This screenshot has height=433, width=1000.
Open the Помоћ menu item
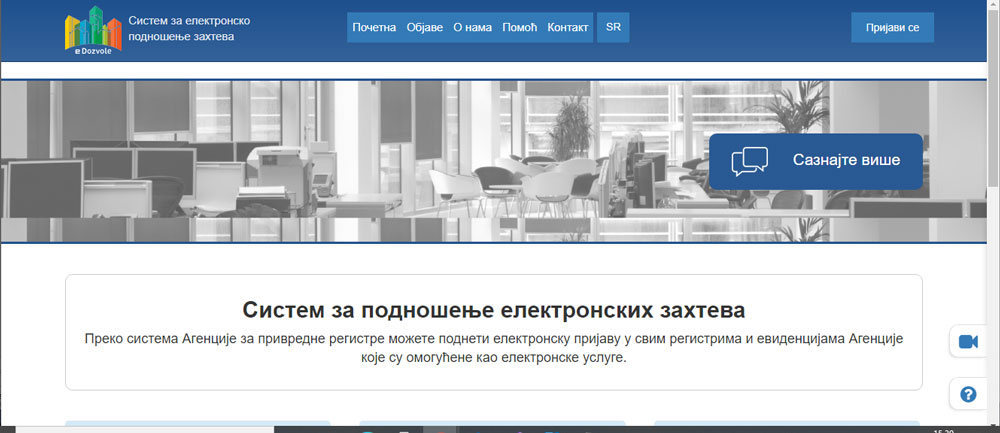[520, 27]
